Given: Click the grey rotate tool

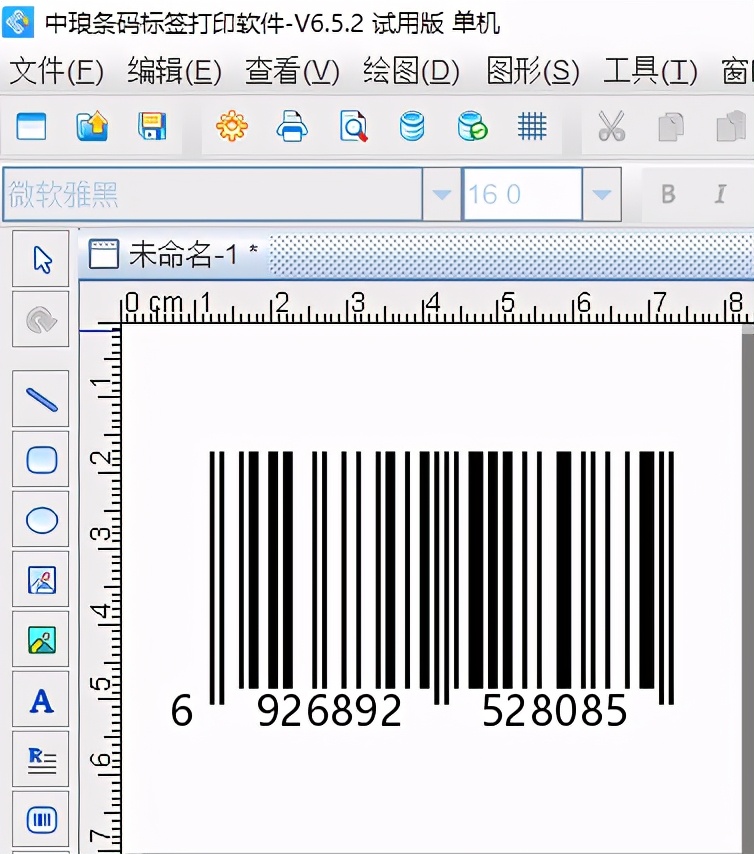Looking at the screenshot, I should point(41,319).
